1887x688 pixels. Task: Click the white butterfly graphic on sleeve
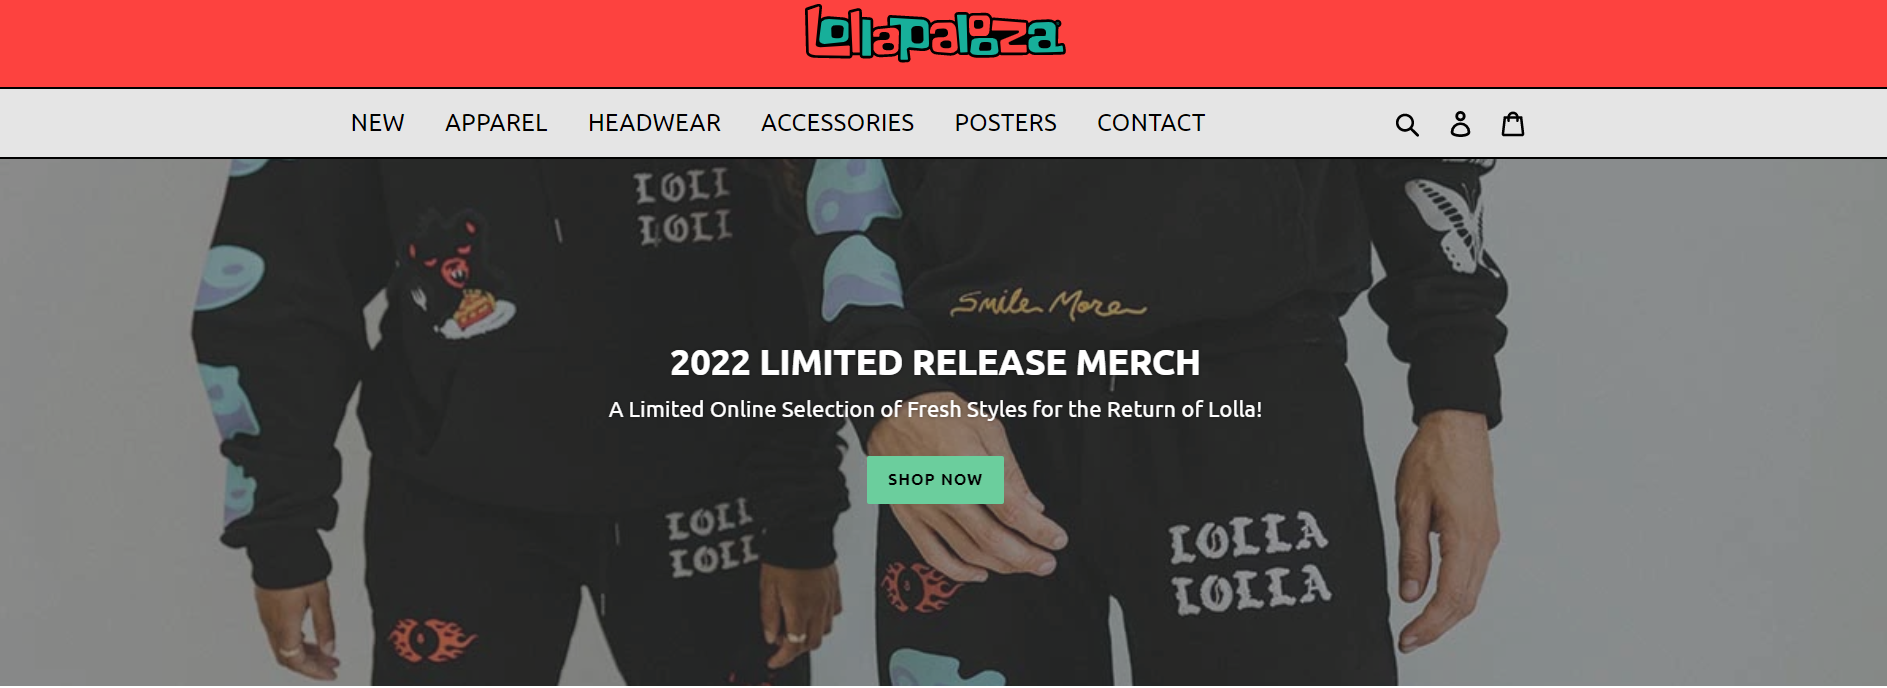point(1446,225)
